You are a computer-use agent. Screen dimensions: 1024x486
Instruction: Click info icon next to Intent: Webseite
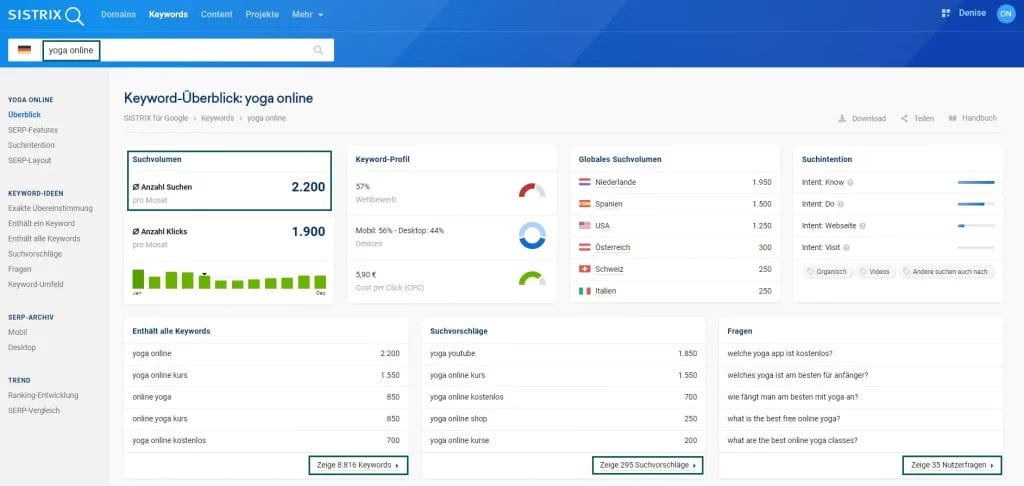(x=863, y=226)
